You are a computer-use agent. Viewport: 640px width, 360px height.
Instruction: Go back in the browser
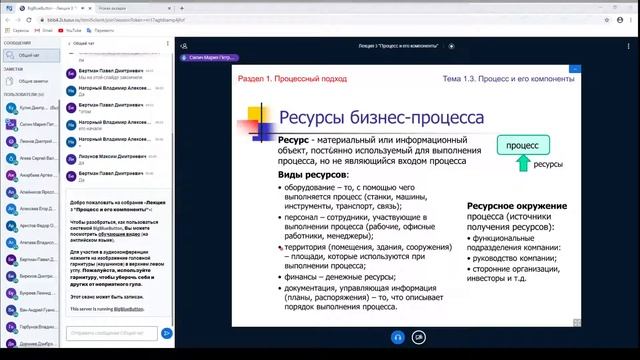tap(7, 20)
